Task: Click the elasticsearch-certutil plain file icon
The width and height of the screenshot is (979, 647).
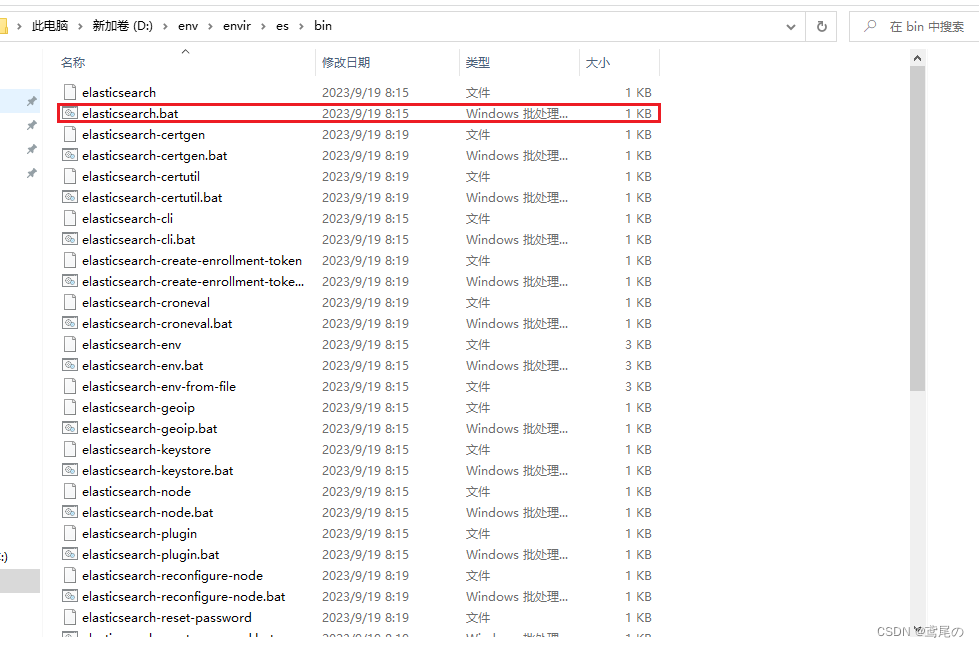Action: pos(70,176)
